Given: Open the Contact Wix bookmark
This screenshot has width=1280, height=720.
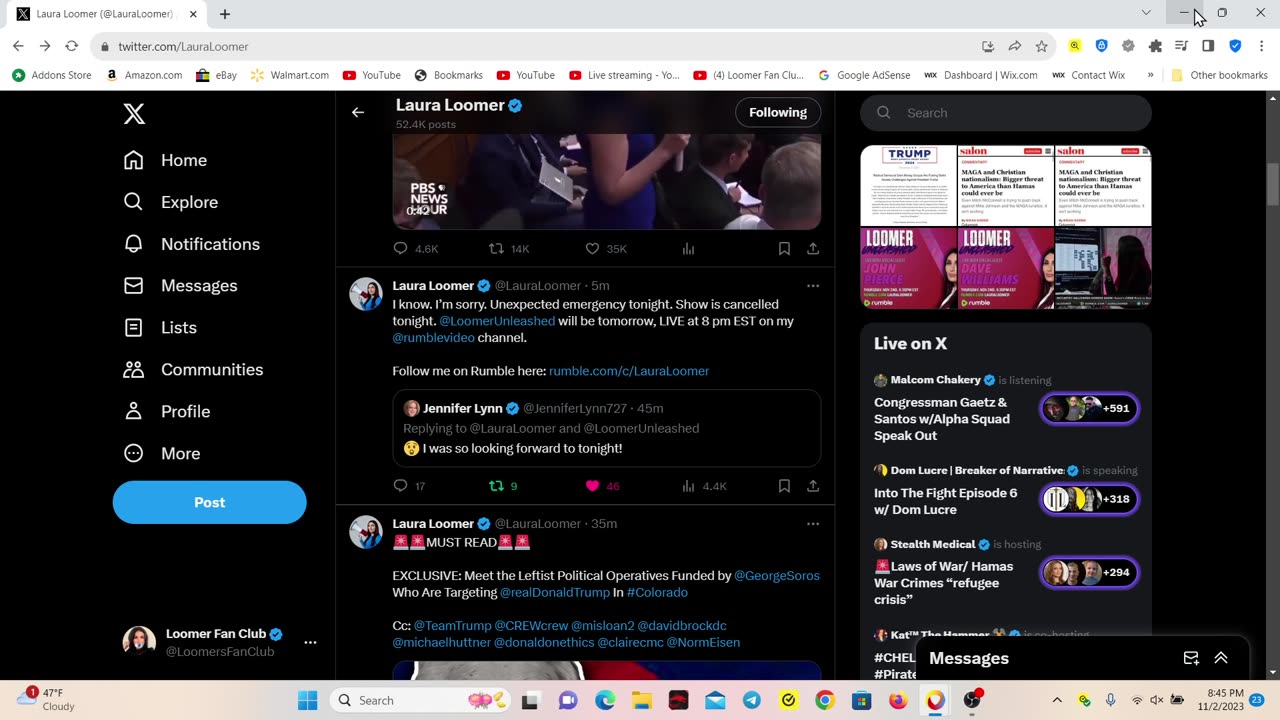Looking at the screenshot, I should [1088, 75].
